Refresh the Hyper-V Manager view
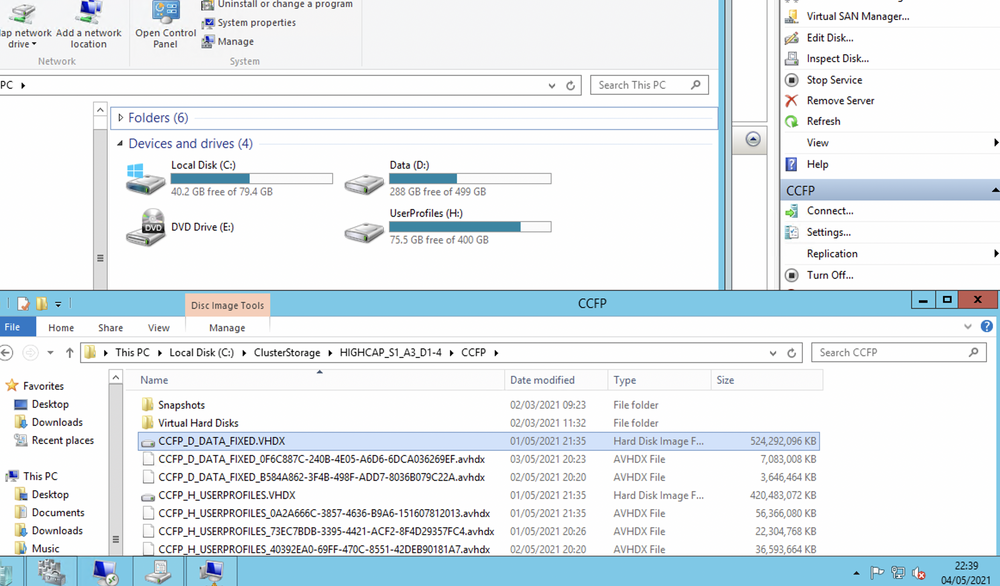The width and height of the screenshot is (1000, 586). [823, 121]
